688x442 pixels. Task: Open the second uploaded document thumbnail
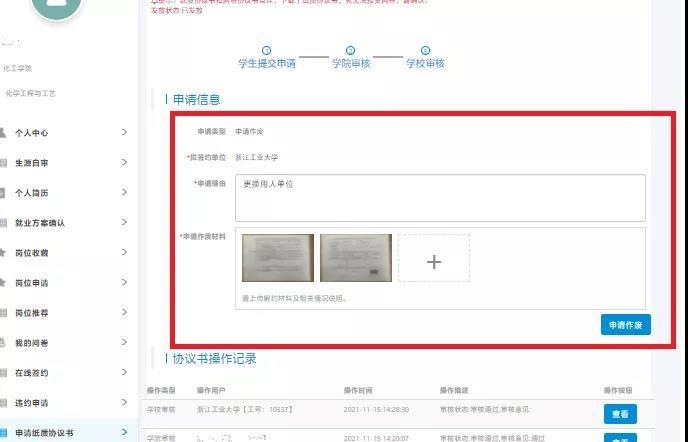point(356,258)
